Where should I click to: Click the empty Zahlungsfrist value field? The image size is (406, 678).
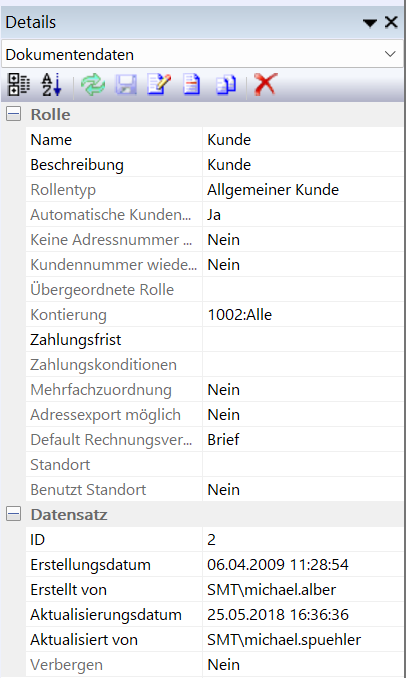click(303, 340)
